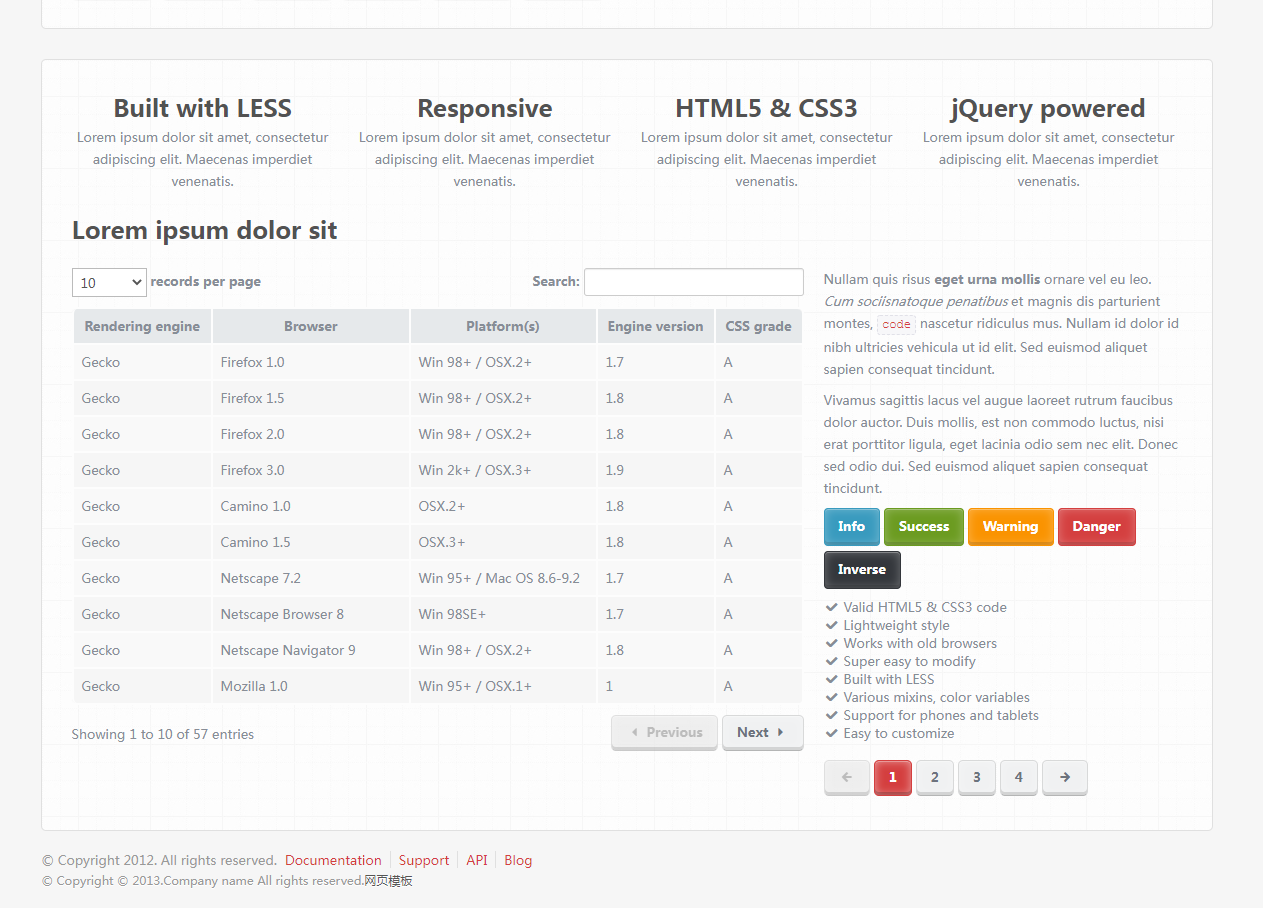Open the records per page dropdown
The width and height of the screenshot is (1263, 908).
point(109,283)
